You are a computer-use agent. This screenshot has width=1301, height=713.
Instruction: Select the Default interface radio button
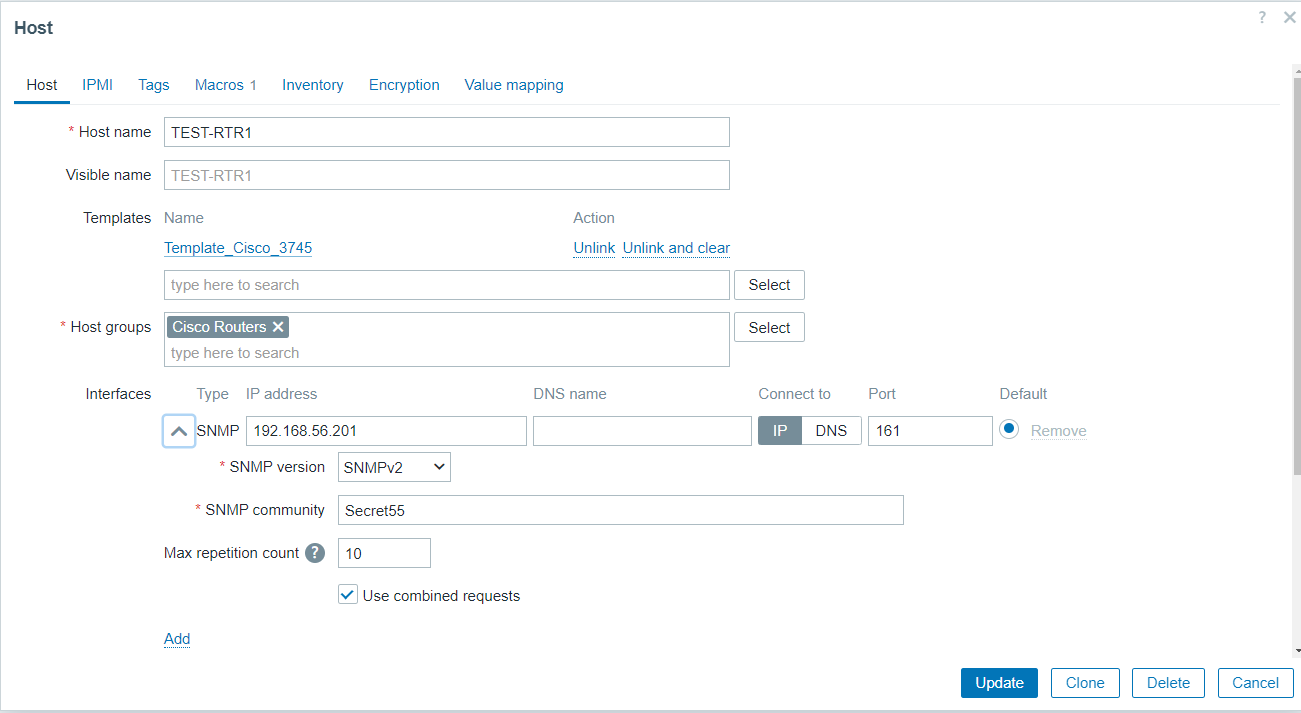click(1009, 430)
